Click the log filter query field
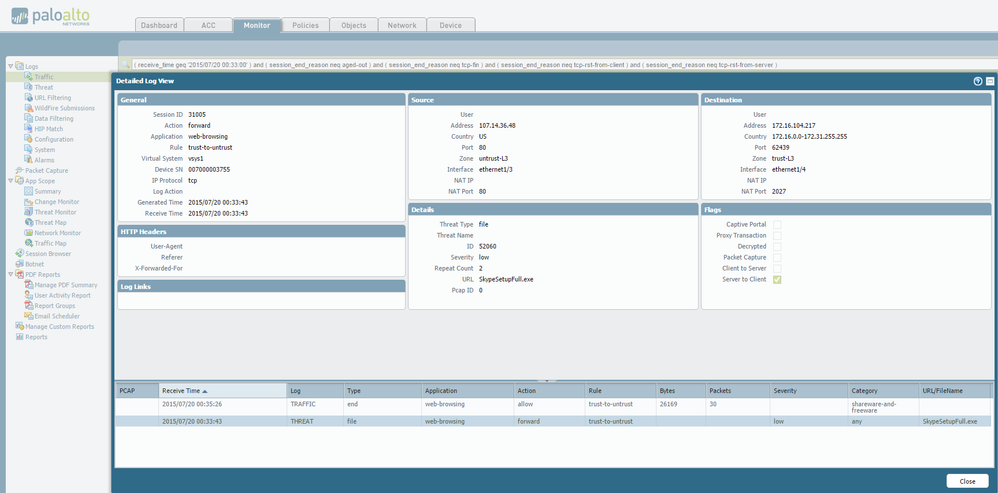 click(x=564, y=65)
